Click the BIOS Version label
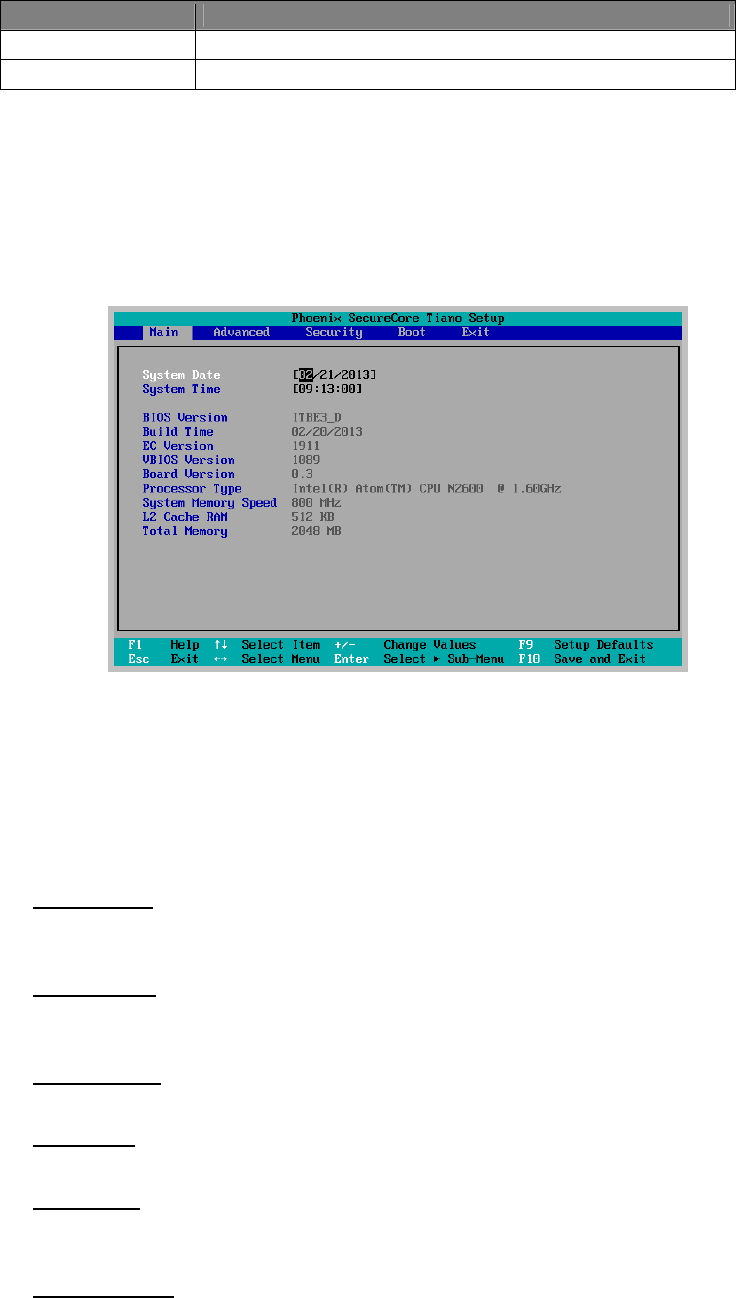The height and width of the screenshot is (1298, 736). [185, 418]
